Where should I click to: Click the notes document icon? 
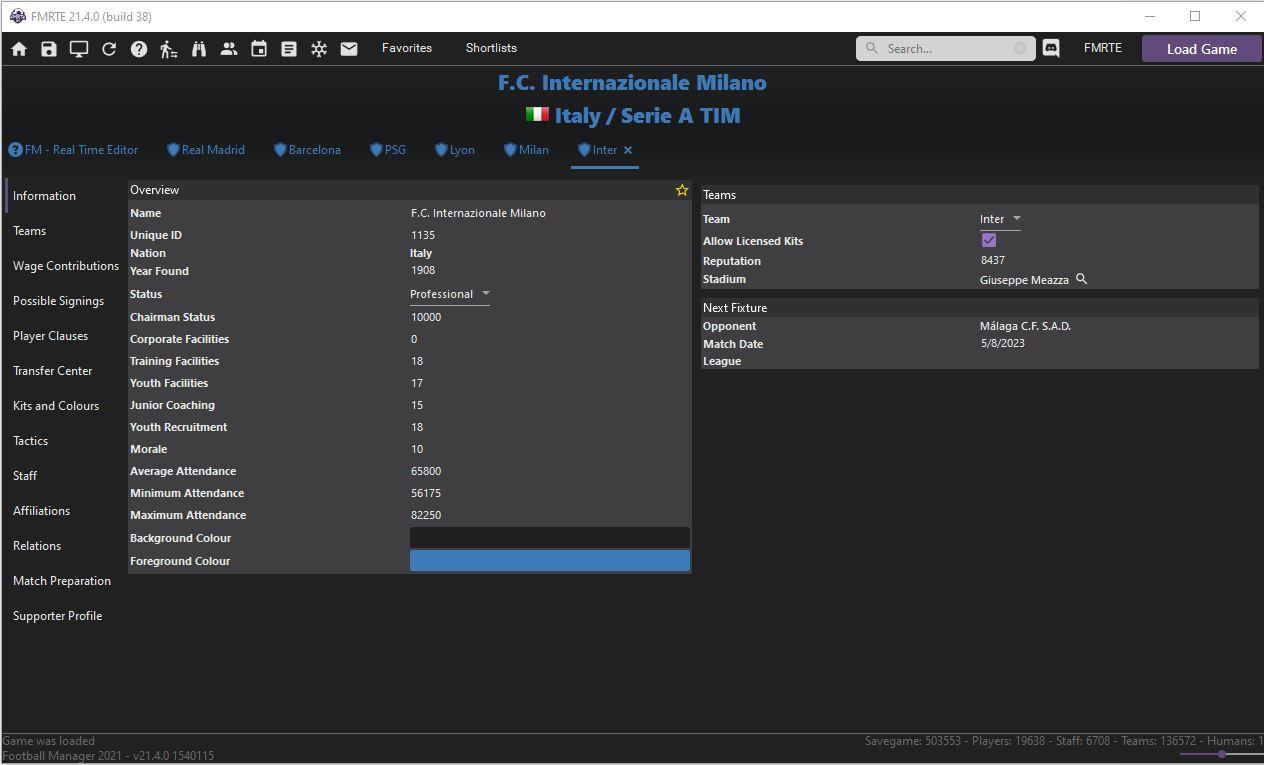[289, 49]
